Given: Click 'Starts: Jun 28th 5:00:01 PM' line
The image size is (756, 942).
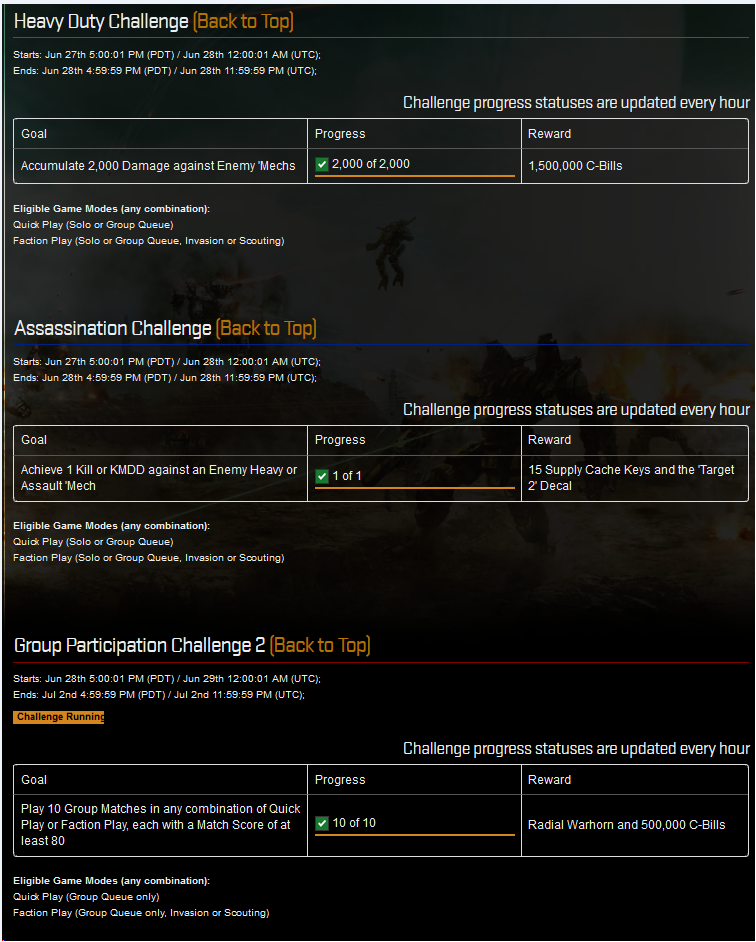Looking at the screenshot, I should pyautogui.click(x=167, y=679).
